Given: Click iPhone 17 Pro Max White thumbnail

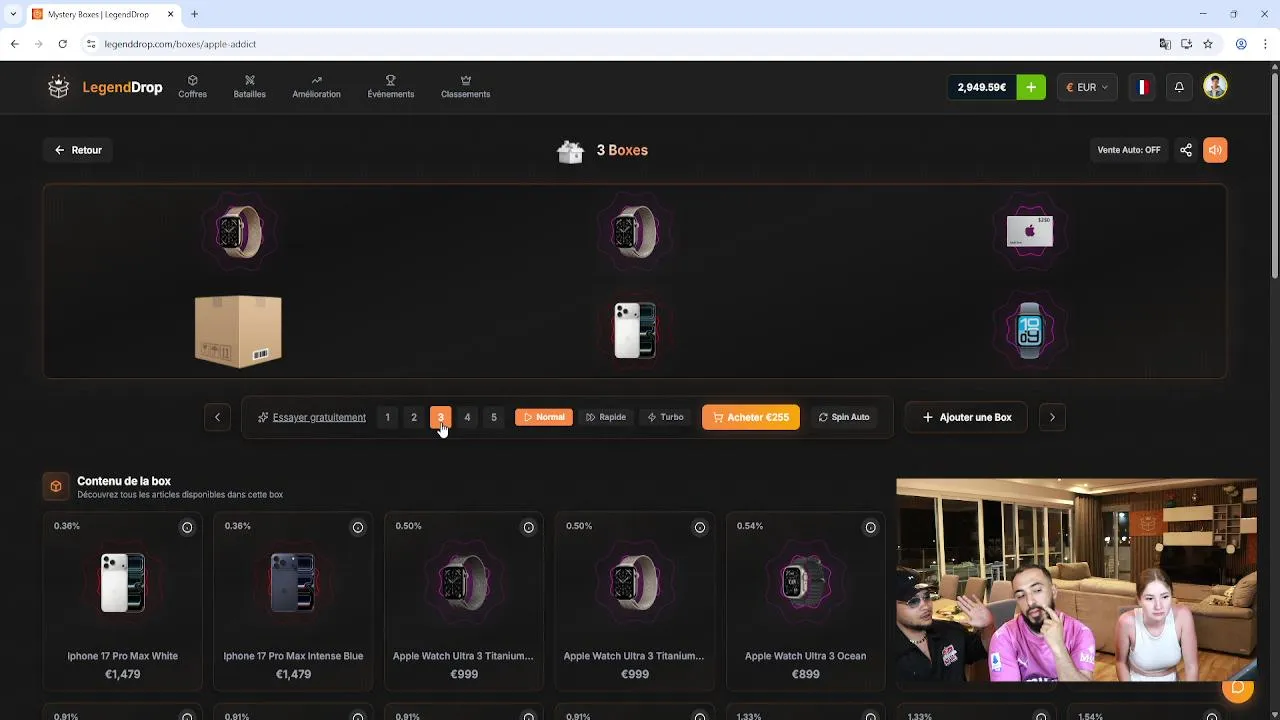Looking at the screenshot, I should tap(123, 582).
